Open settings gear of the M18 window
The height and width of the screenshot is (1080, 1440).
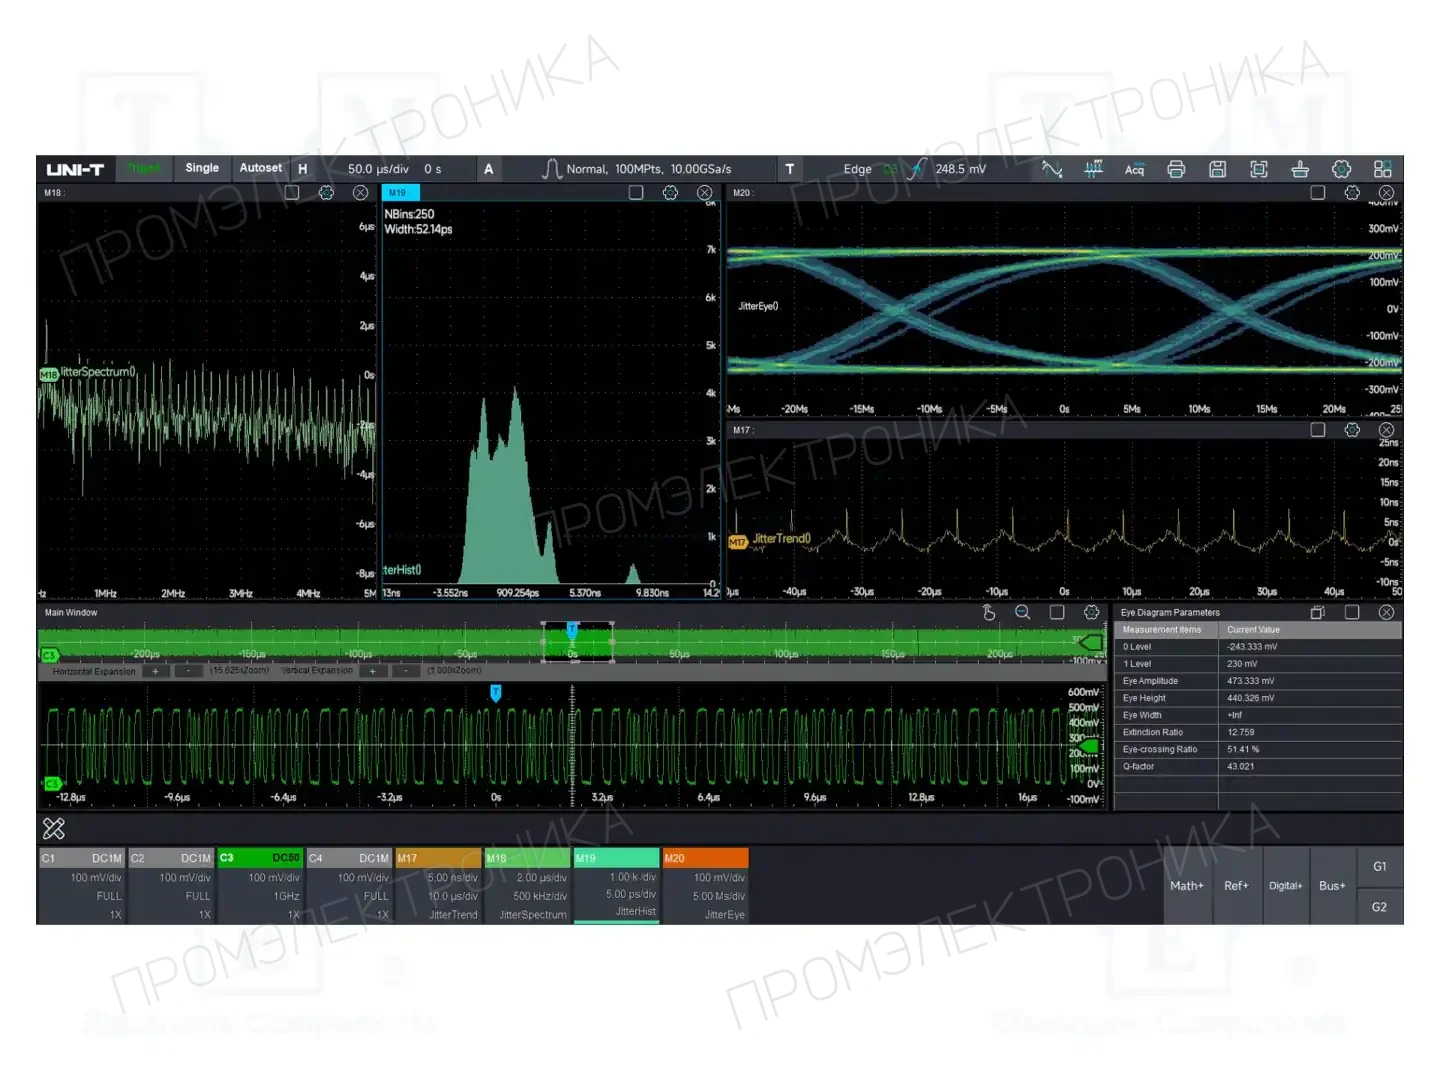click(x=326, y=192)
